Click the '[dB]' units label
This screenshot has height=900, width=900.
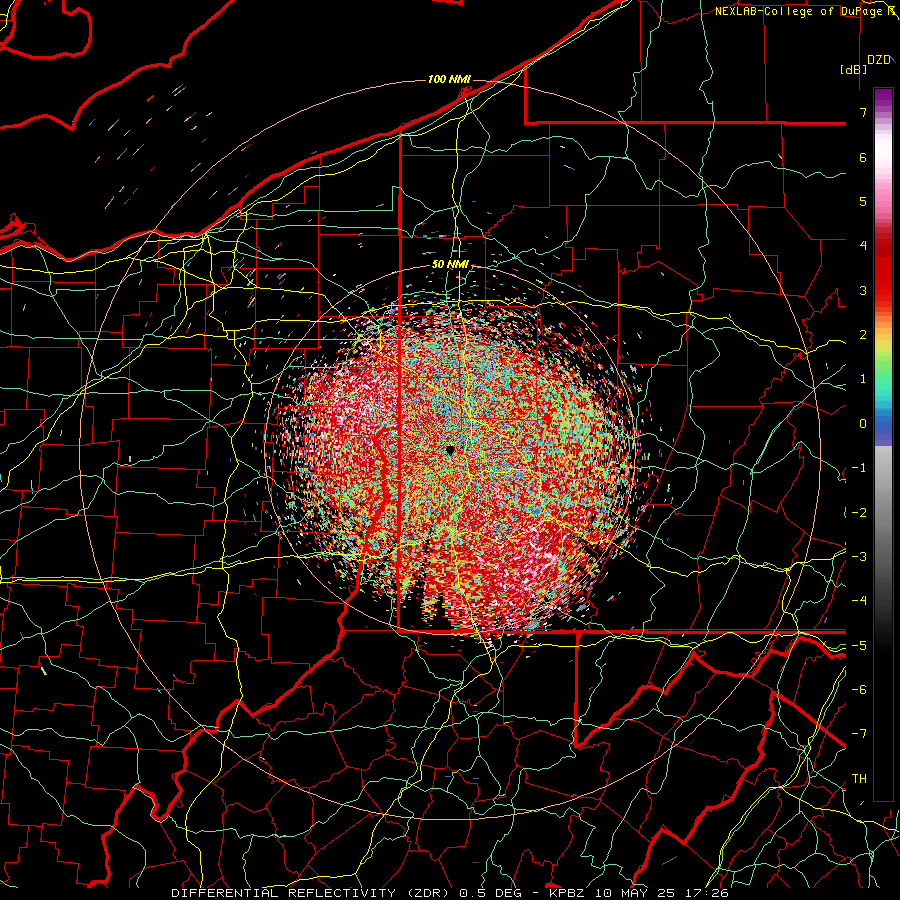point(853,69)
